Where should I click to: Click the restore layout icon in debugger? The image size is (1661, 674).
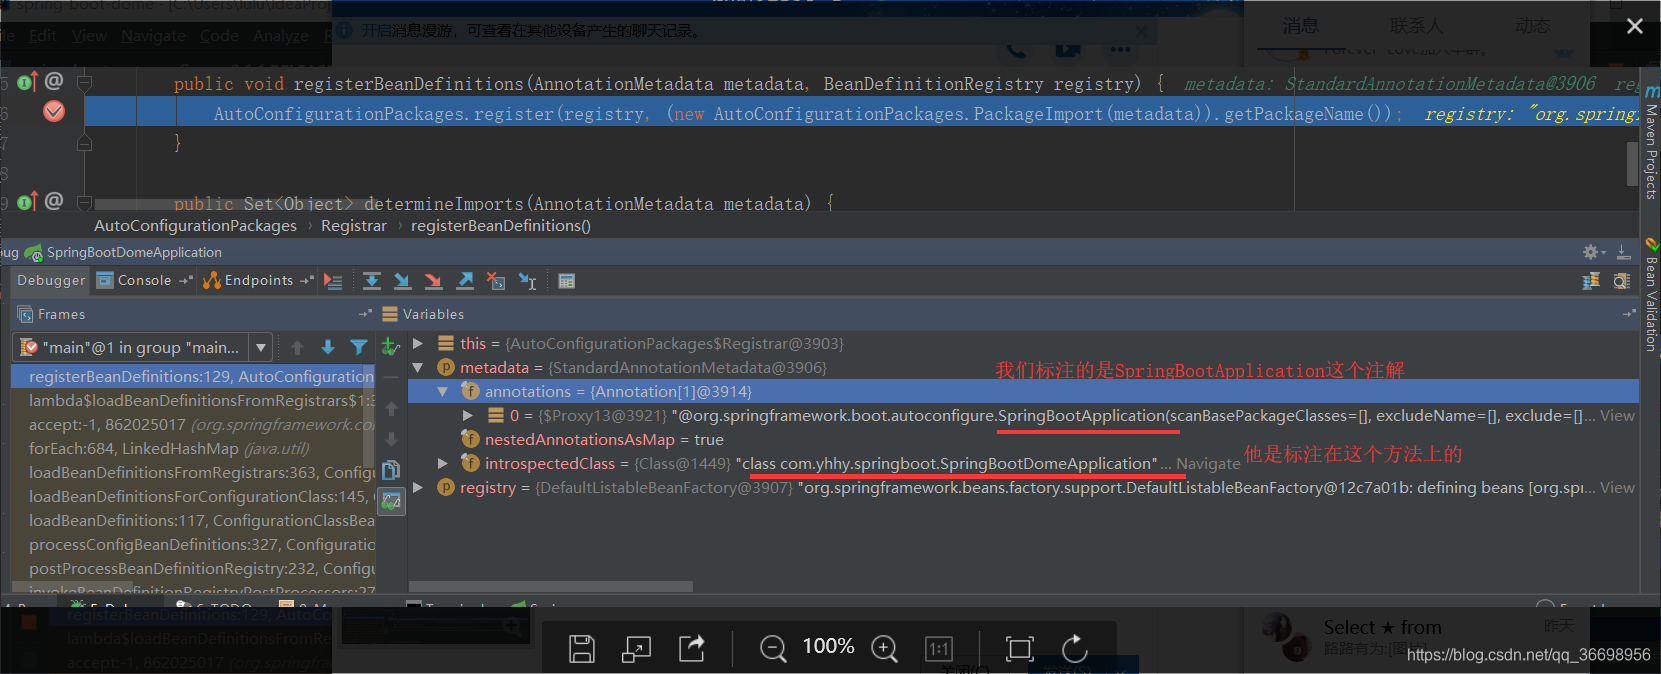point(1591,281)
